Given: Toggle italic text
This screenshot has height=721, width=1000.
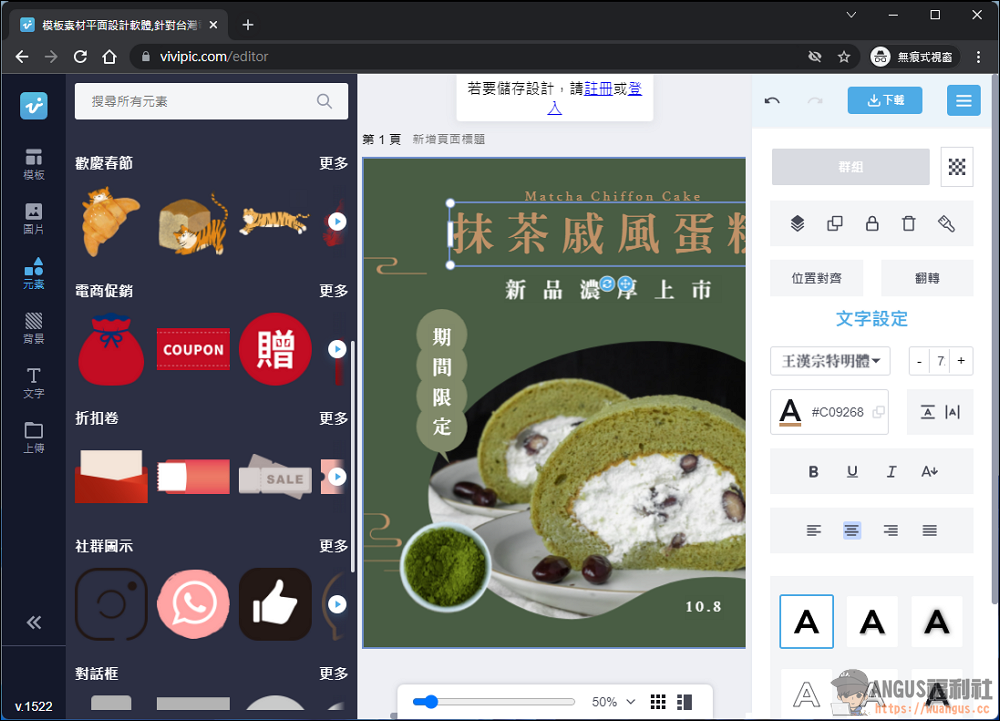Looking at the screenshot, I should [891, 472].
